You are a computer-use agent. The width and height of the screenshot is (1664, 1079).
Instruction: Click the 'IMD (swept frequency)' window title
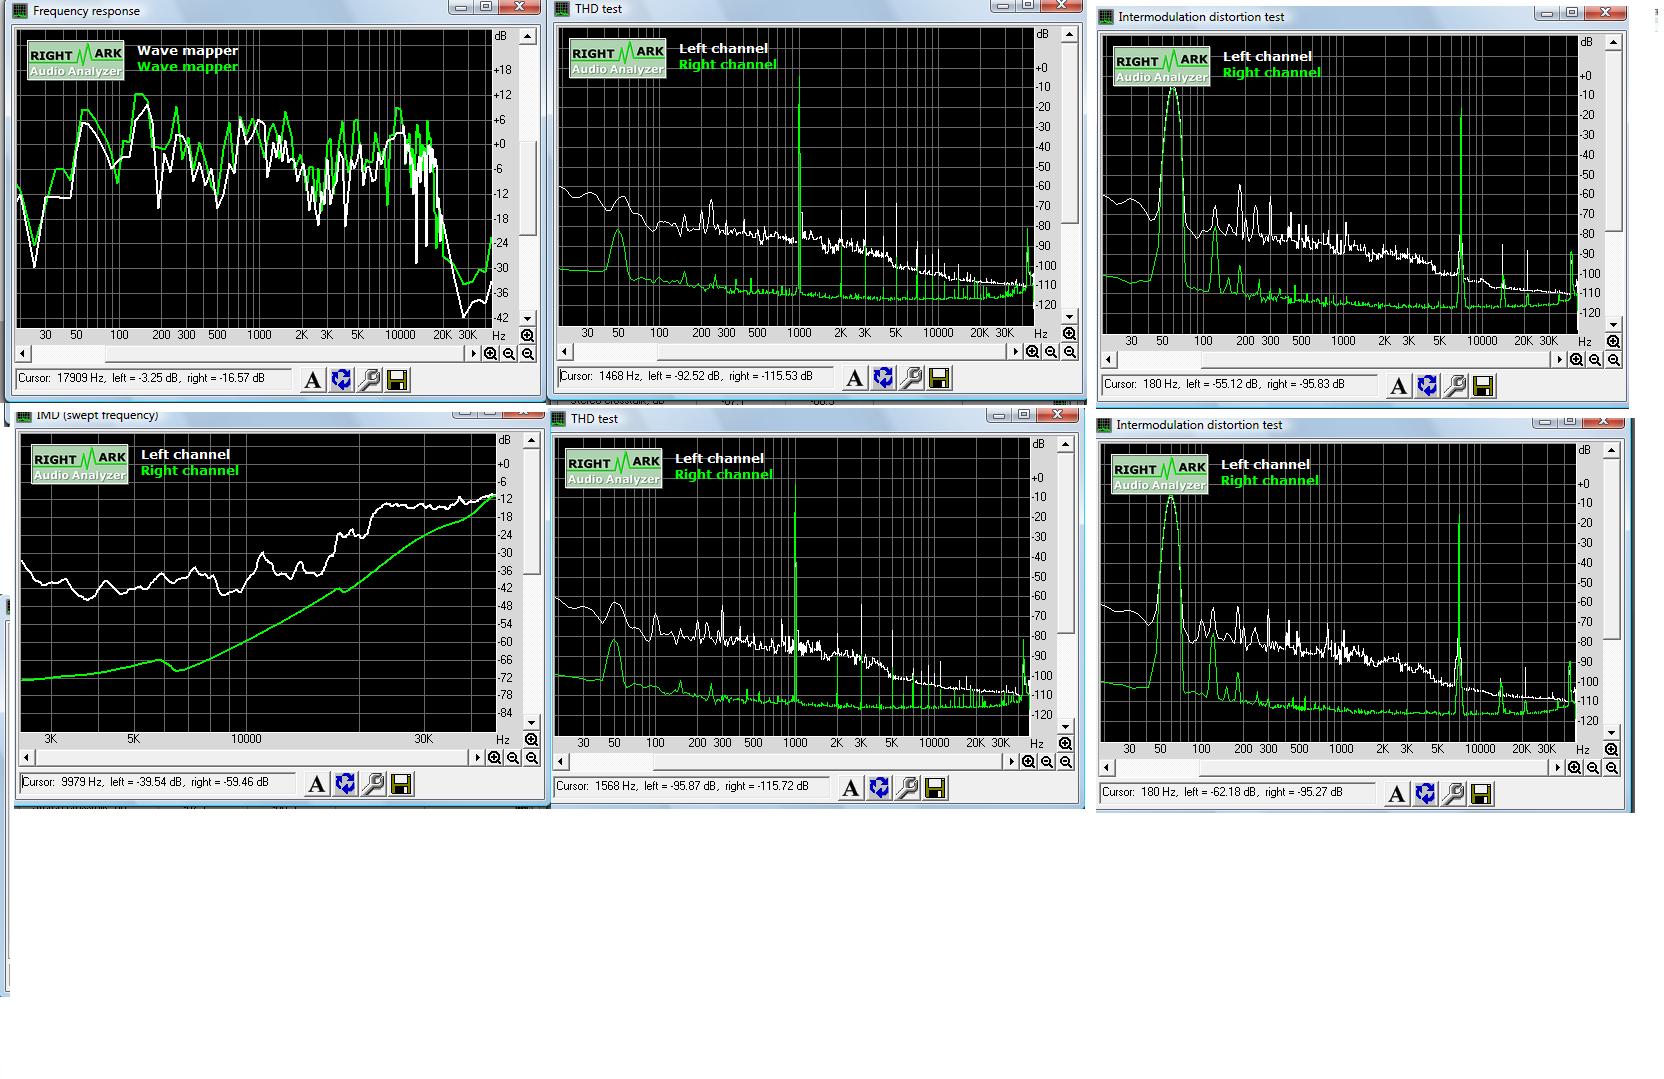click(x=97, y=415)
